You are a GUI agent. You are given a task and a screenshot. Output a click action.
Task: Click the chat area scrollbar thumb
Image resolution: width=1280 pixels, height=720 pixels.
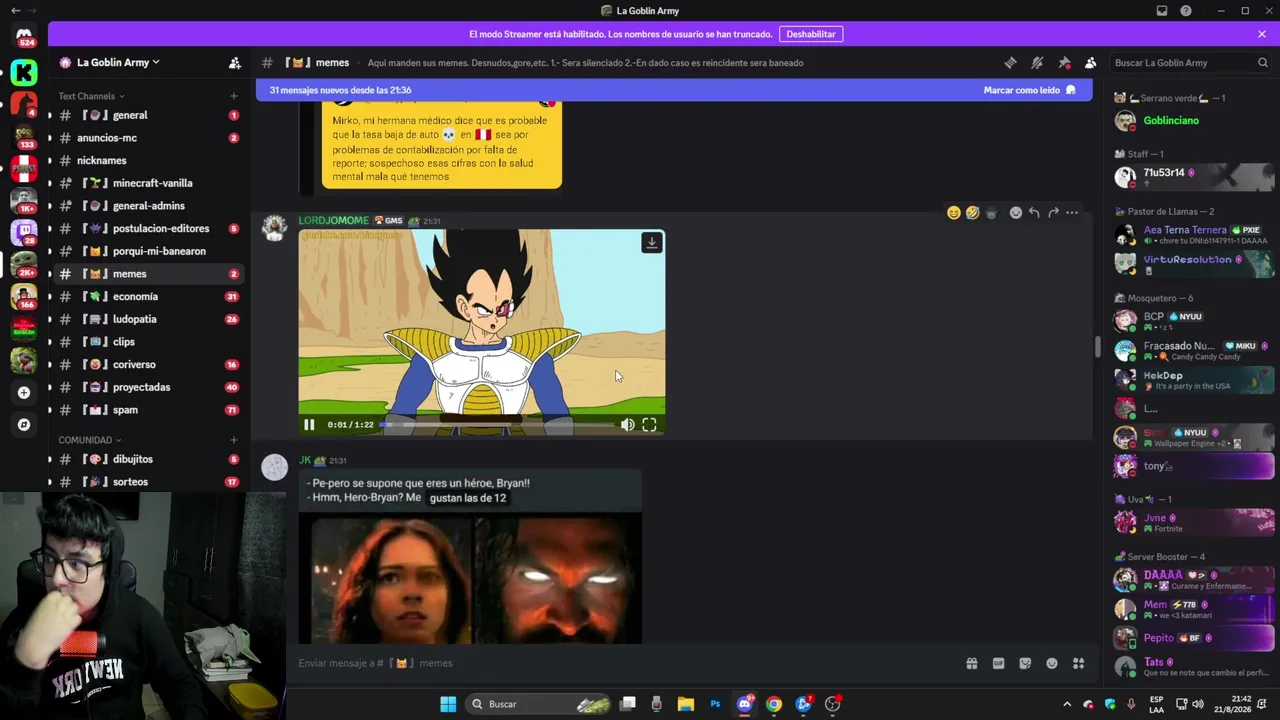pos(1097,347)
